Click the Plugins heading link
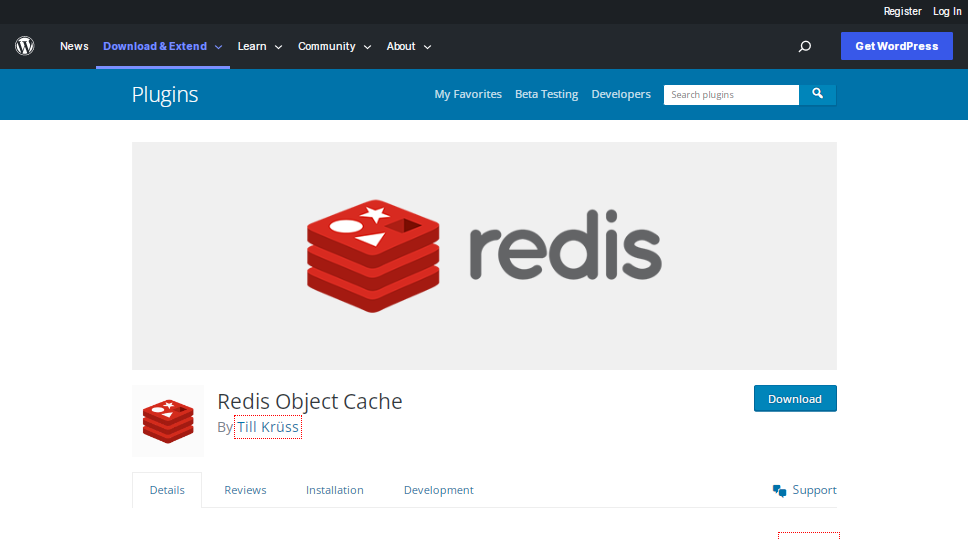The width and height of the screenshot is (968, 539). [x=165, y=94]
